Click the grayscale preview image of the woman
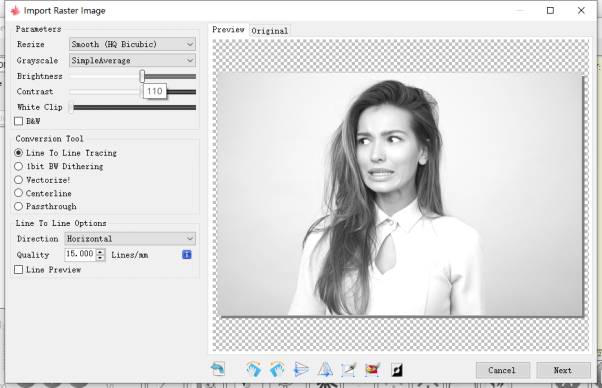 (x=399, y=194)
